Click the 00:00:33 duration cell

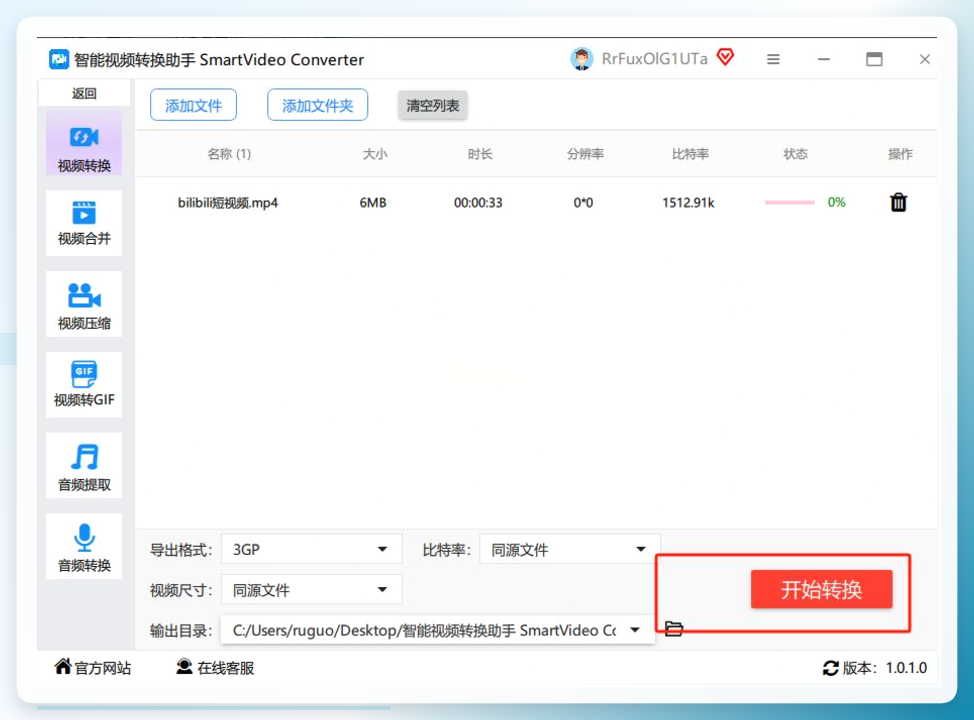pos(478,203)
